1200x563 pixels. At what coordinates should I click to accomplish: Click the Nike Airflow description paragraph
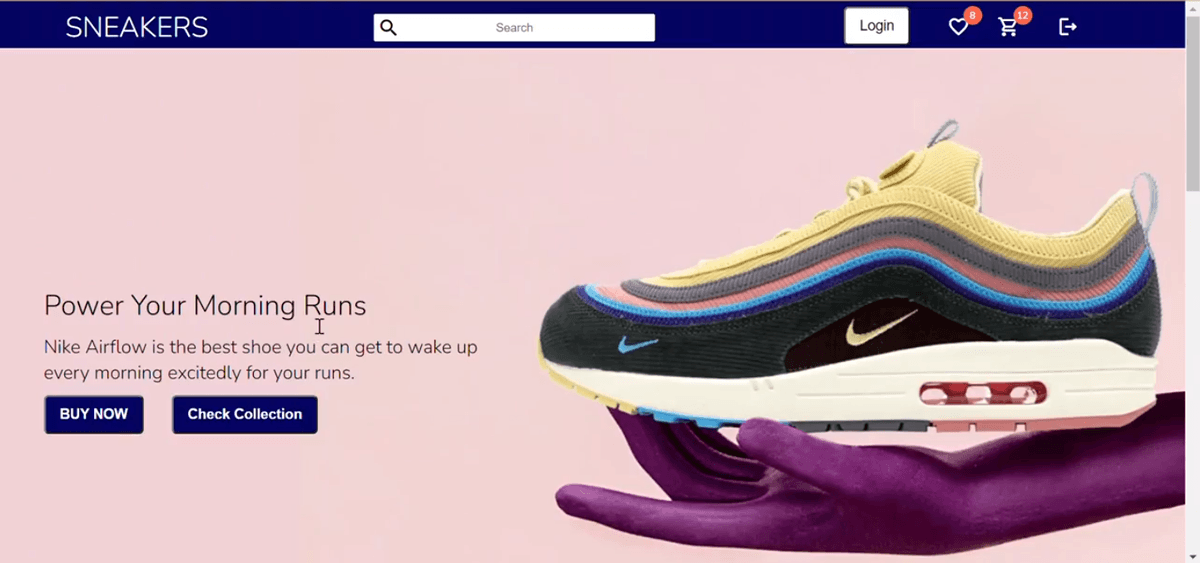pyautogui.click(x=261, y=360)
